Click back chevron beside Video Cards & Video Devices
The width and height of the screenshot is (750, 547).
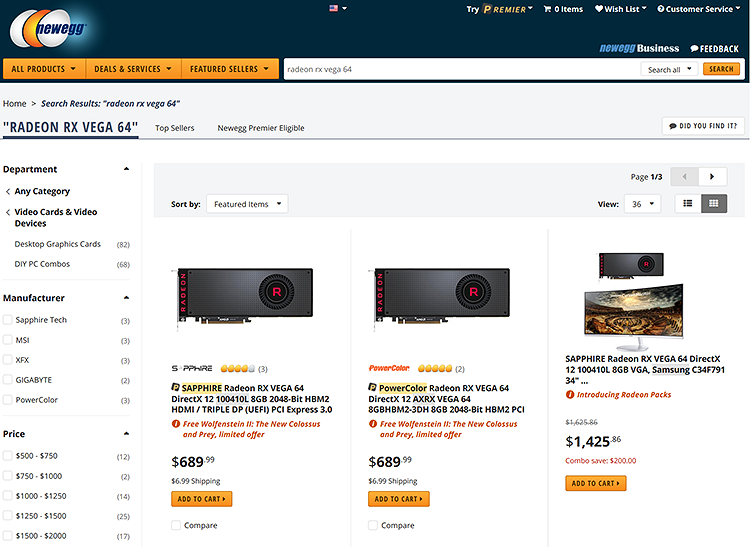[x=8, y=212]
